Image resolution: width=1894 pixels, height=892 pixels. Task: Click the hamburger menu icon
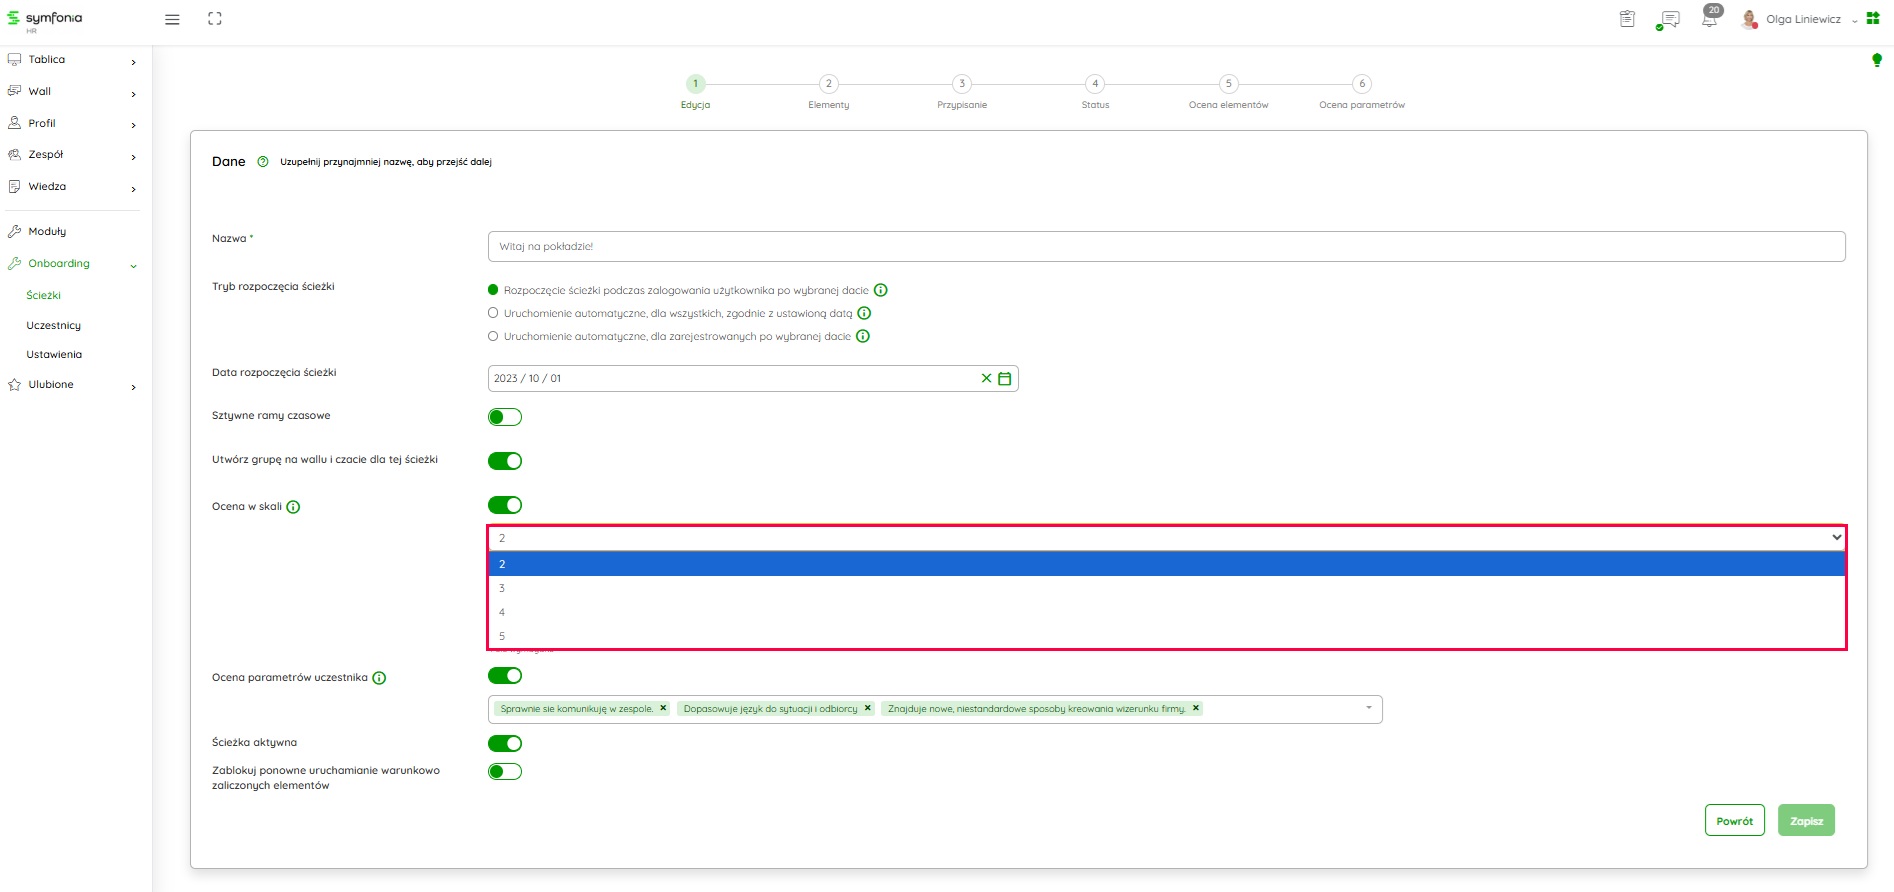point(172,19)
